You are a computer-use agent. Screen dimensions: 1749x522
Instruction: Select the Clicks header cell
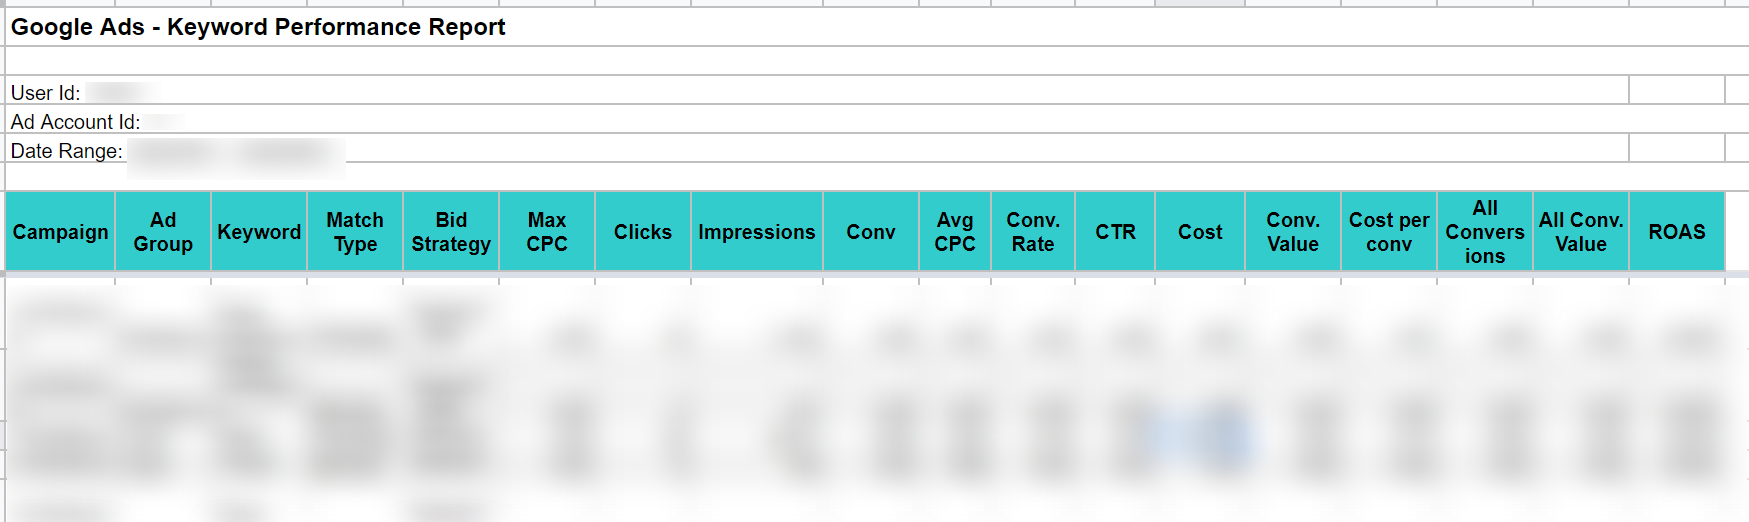[x=643, y=231]
